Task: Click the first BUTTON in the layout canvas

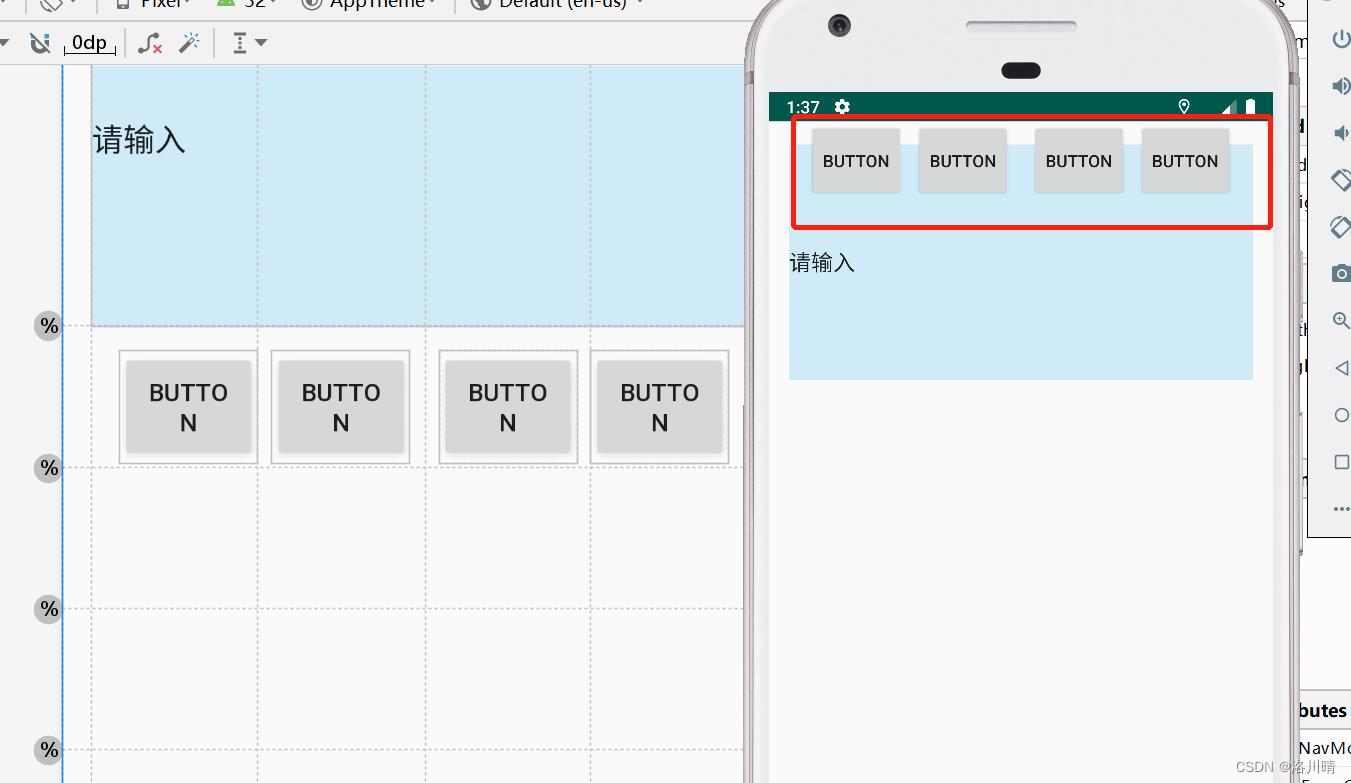Action: [188, 407]
